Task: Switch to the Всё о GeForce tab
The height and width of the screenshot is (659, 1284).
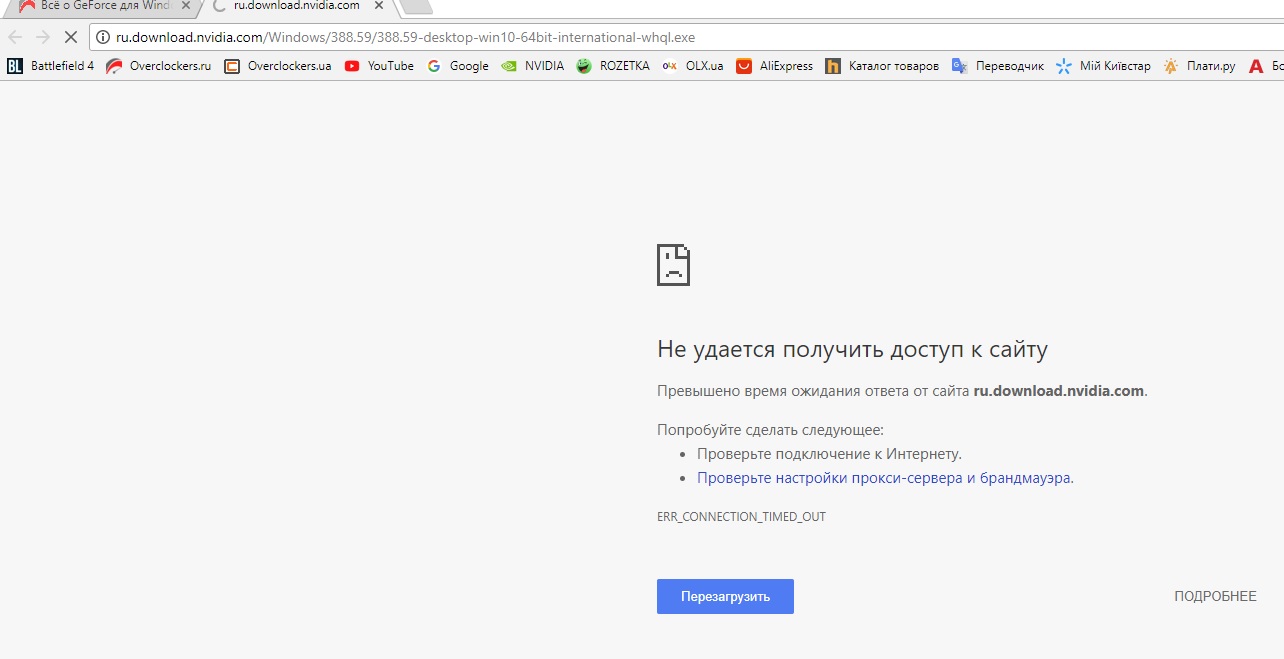Action: 100,6
